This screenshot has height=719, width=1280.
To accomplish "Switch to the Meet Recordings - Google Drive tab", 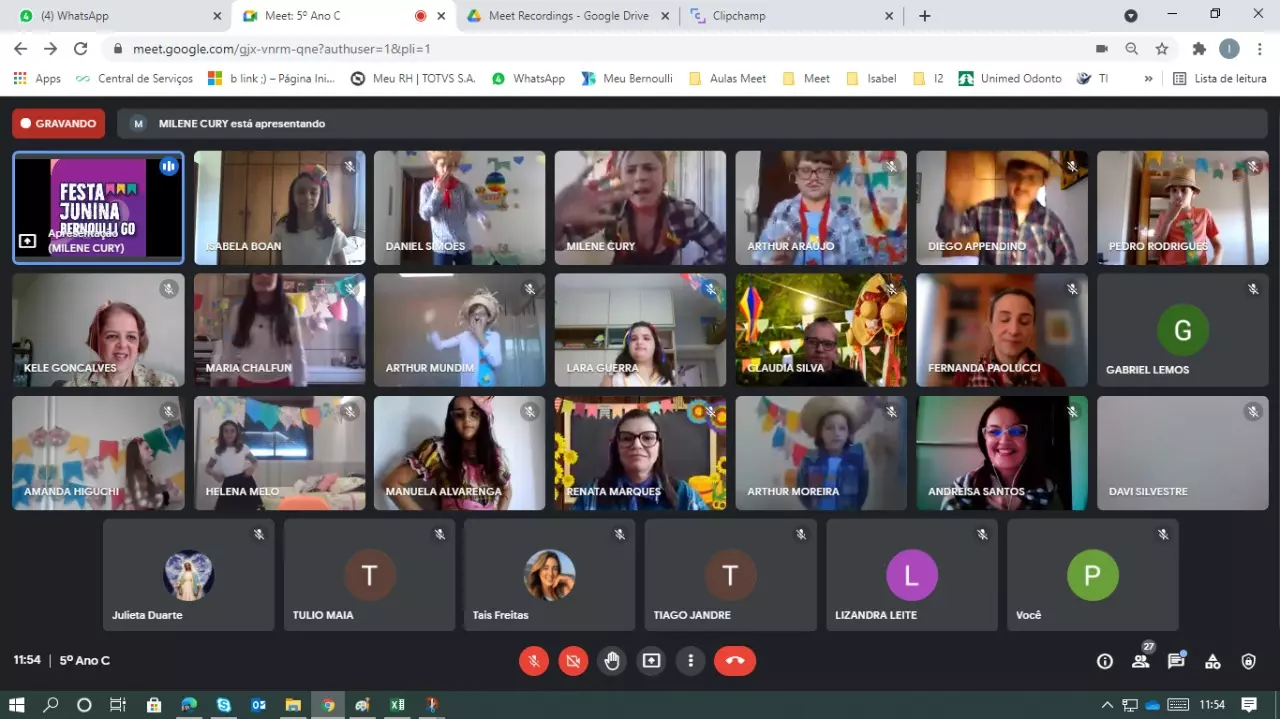I will click(567, 16).
